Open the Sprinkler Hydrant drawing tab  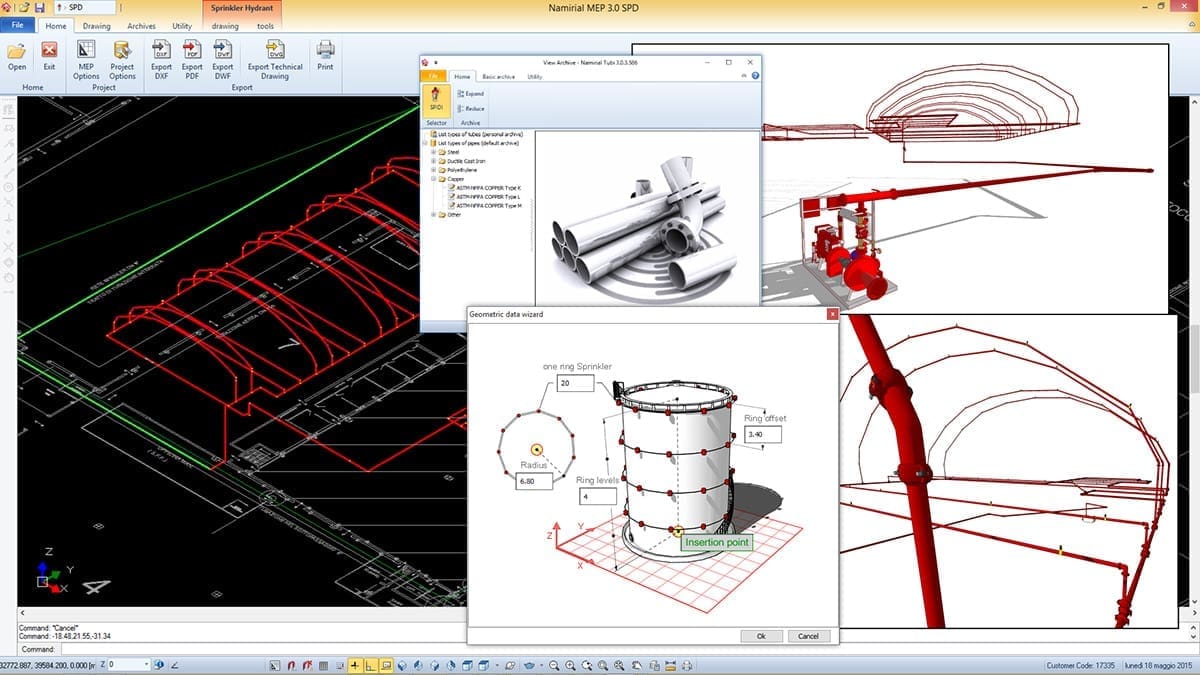coord(225,26)
